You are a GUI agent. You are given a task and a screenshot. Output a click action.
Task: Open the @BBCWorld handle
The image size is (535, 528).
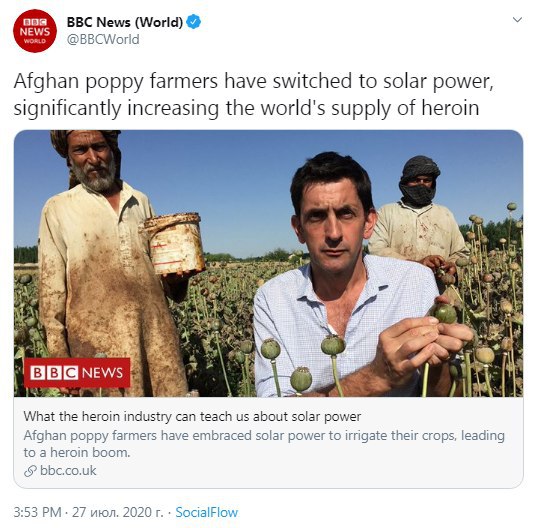click(x=103, y=40)
